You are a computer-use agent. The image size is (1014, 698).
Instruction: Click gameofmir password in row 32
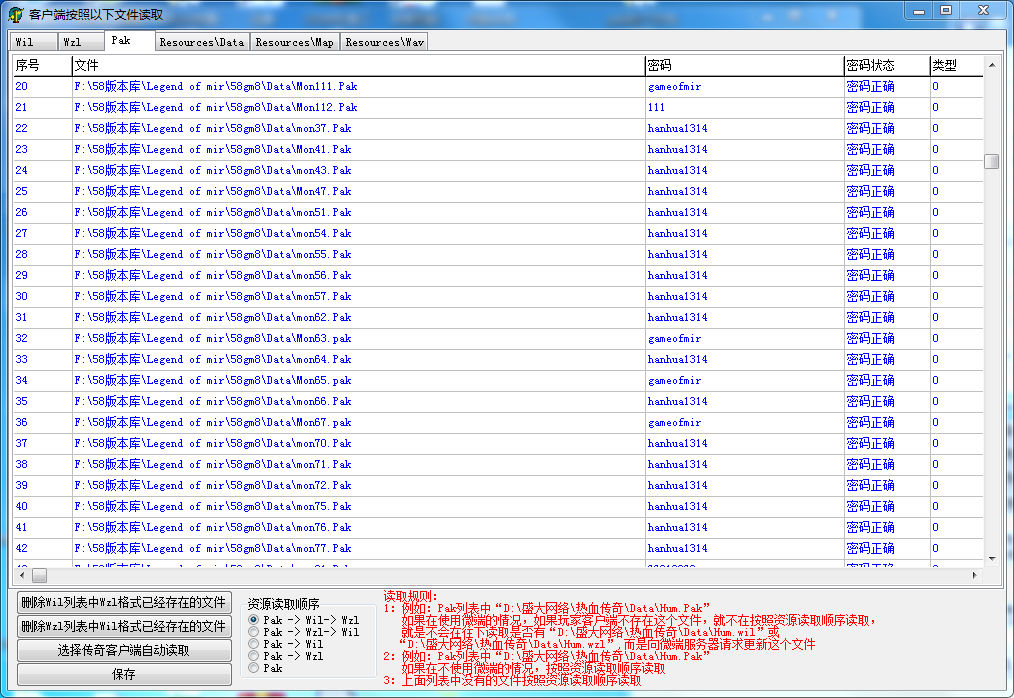pos(674,339)
